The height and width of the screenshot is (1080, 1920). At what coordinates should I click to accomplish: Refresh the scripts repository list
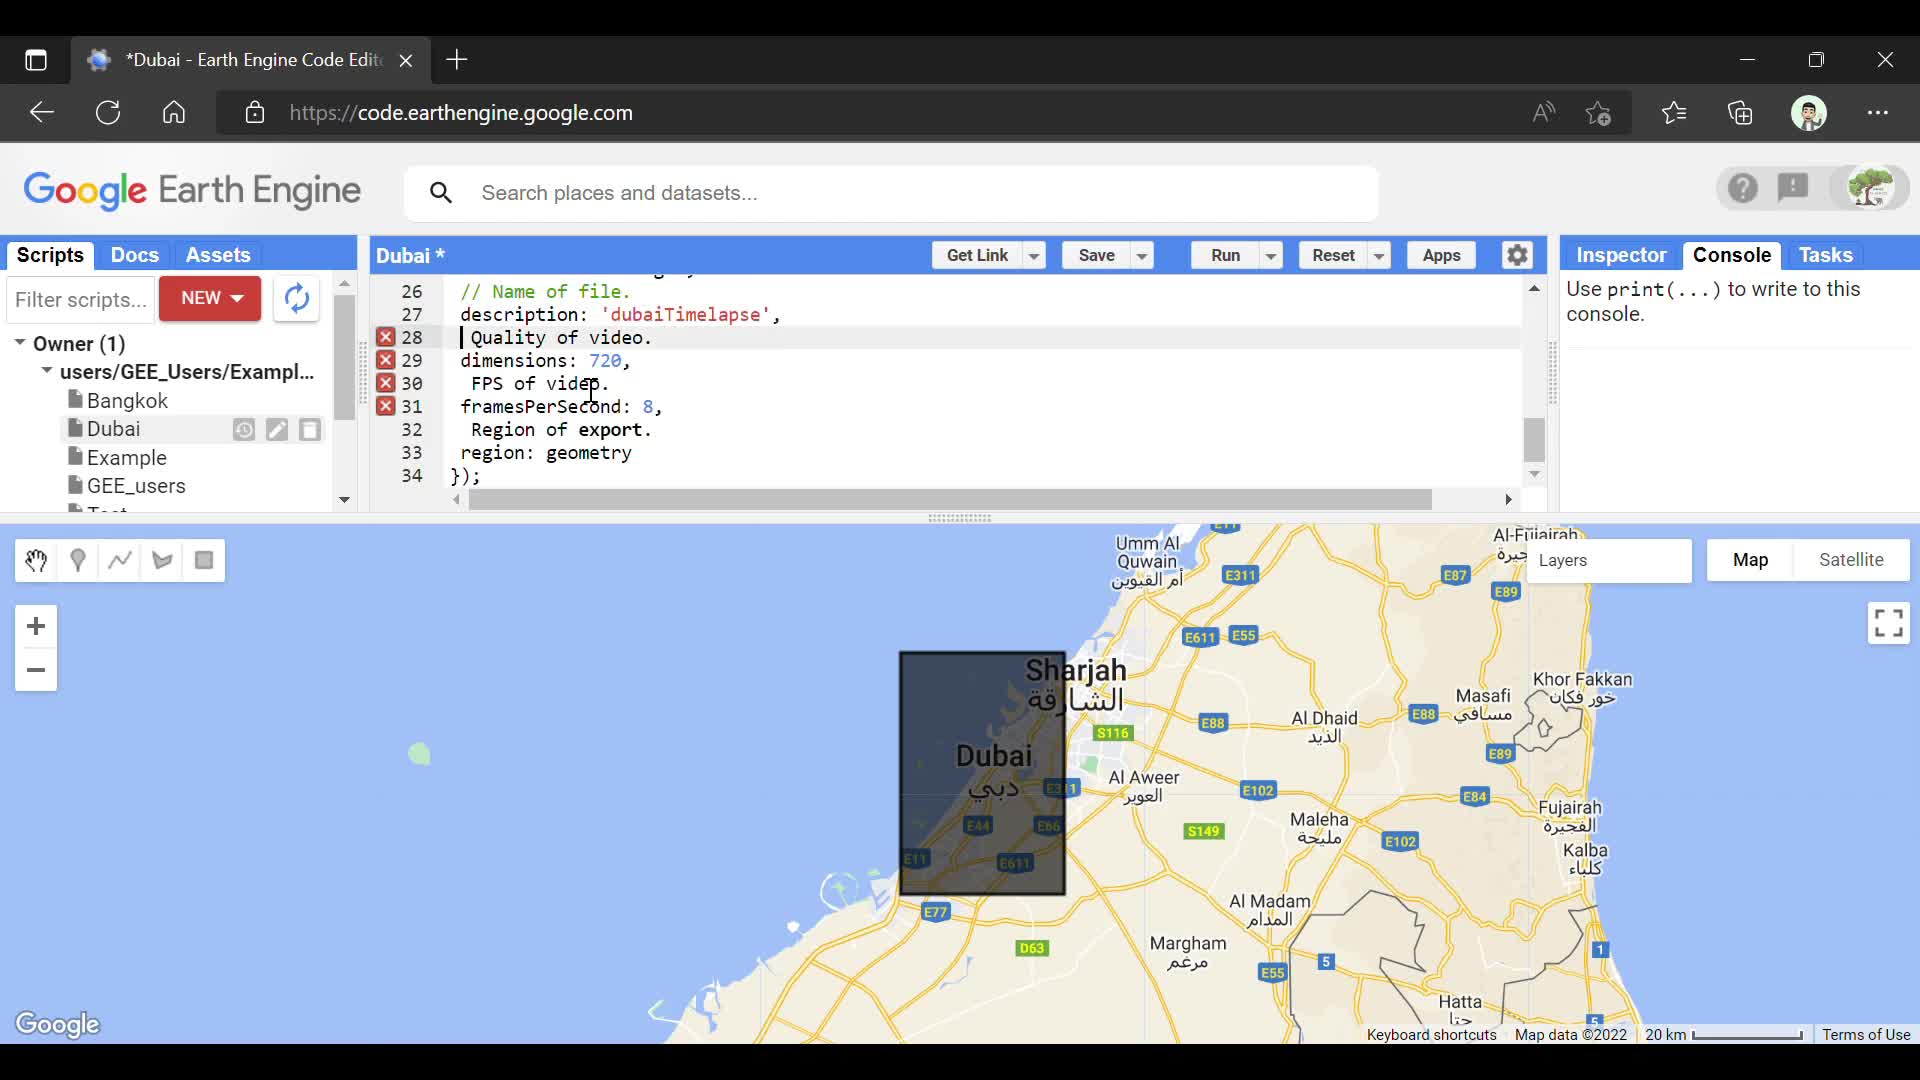pos(296,298)
